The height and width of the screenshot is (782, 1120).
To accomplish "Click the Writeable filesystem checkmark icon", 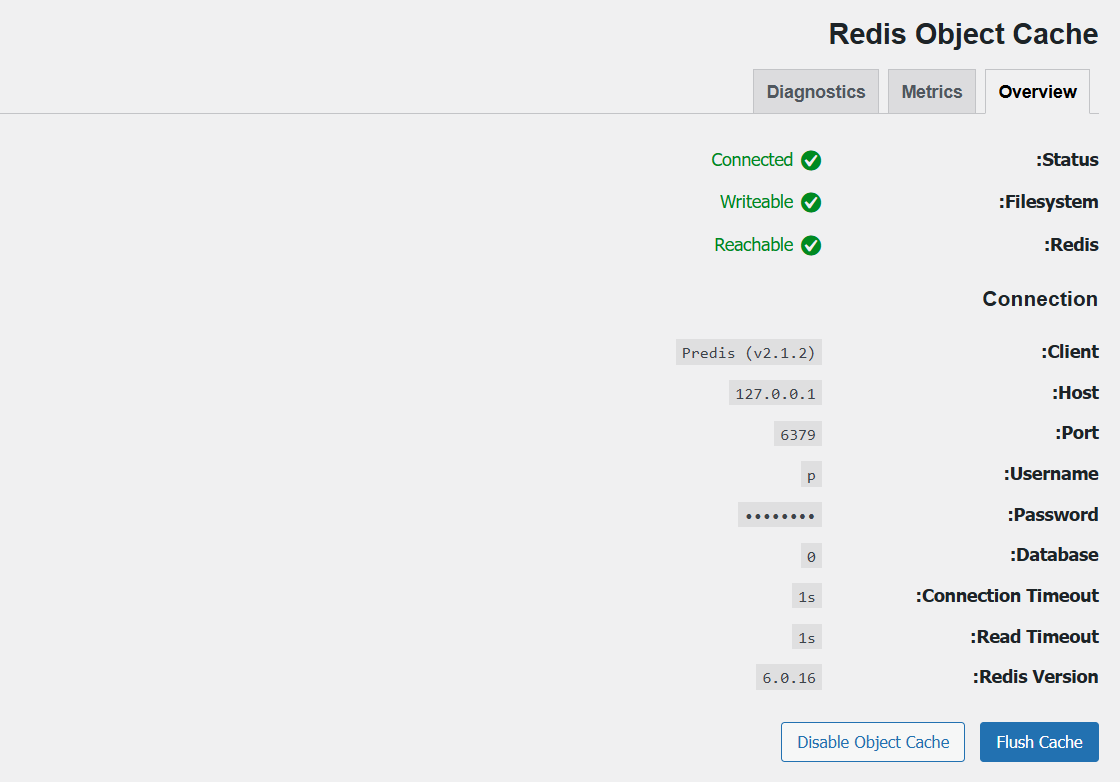I will click(811, 202).
